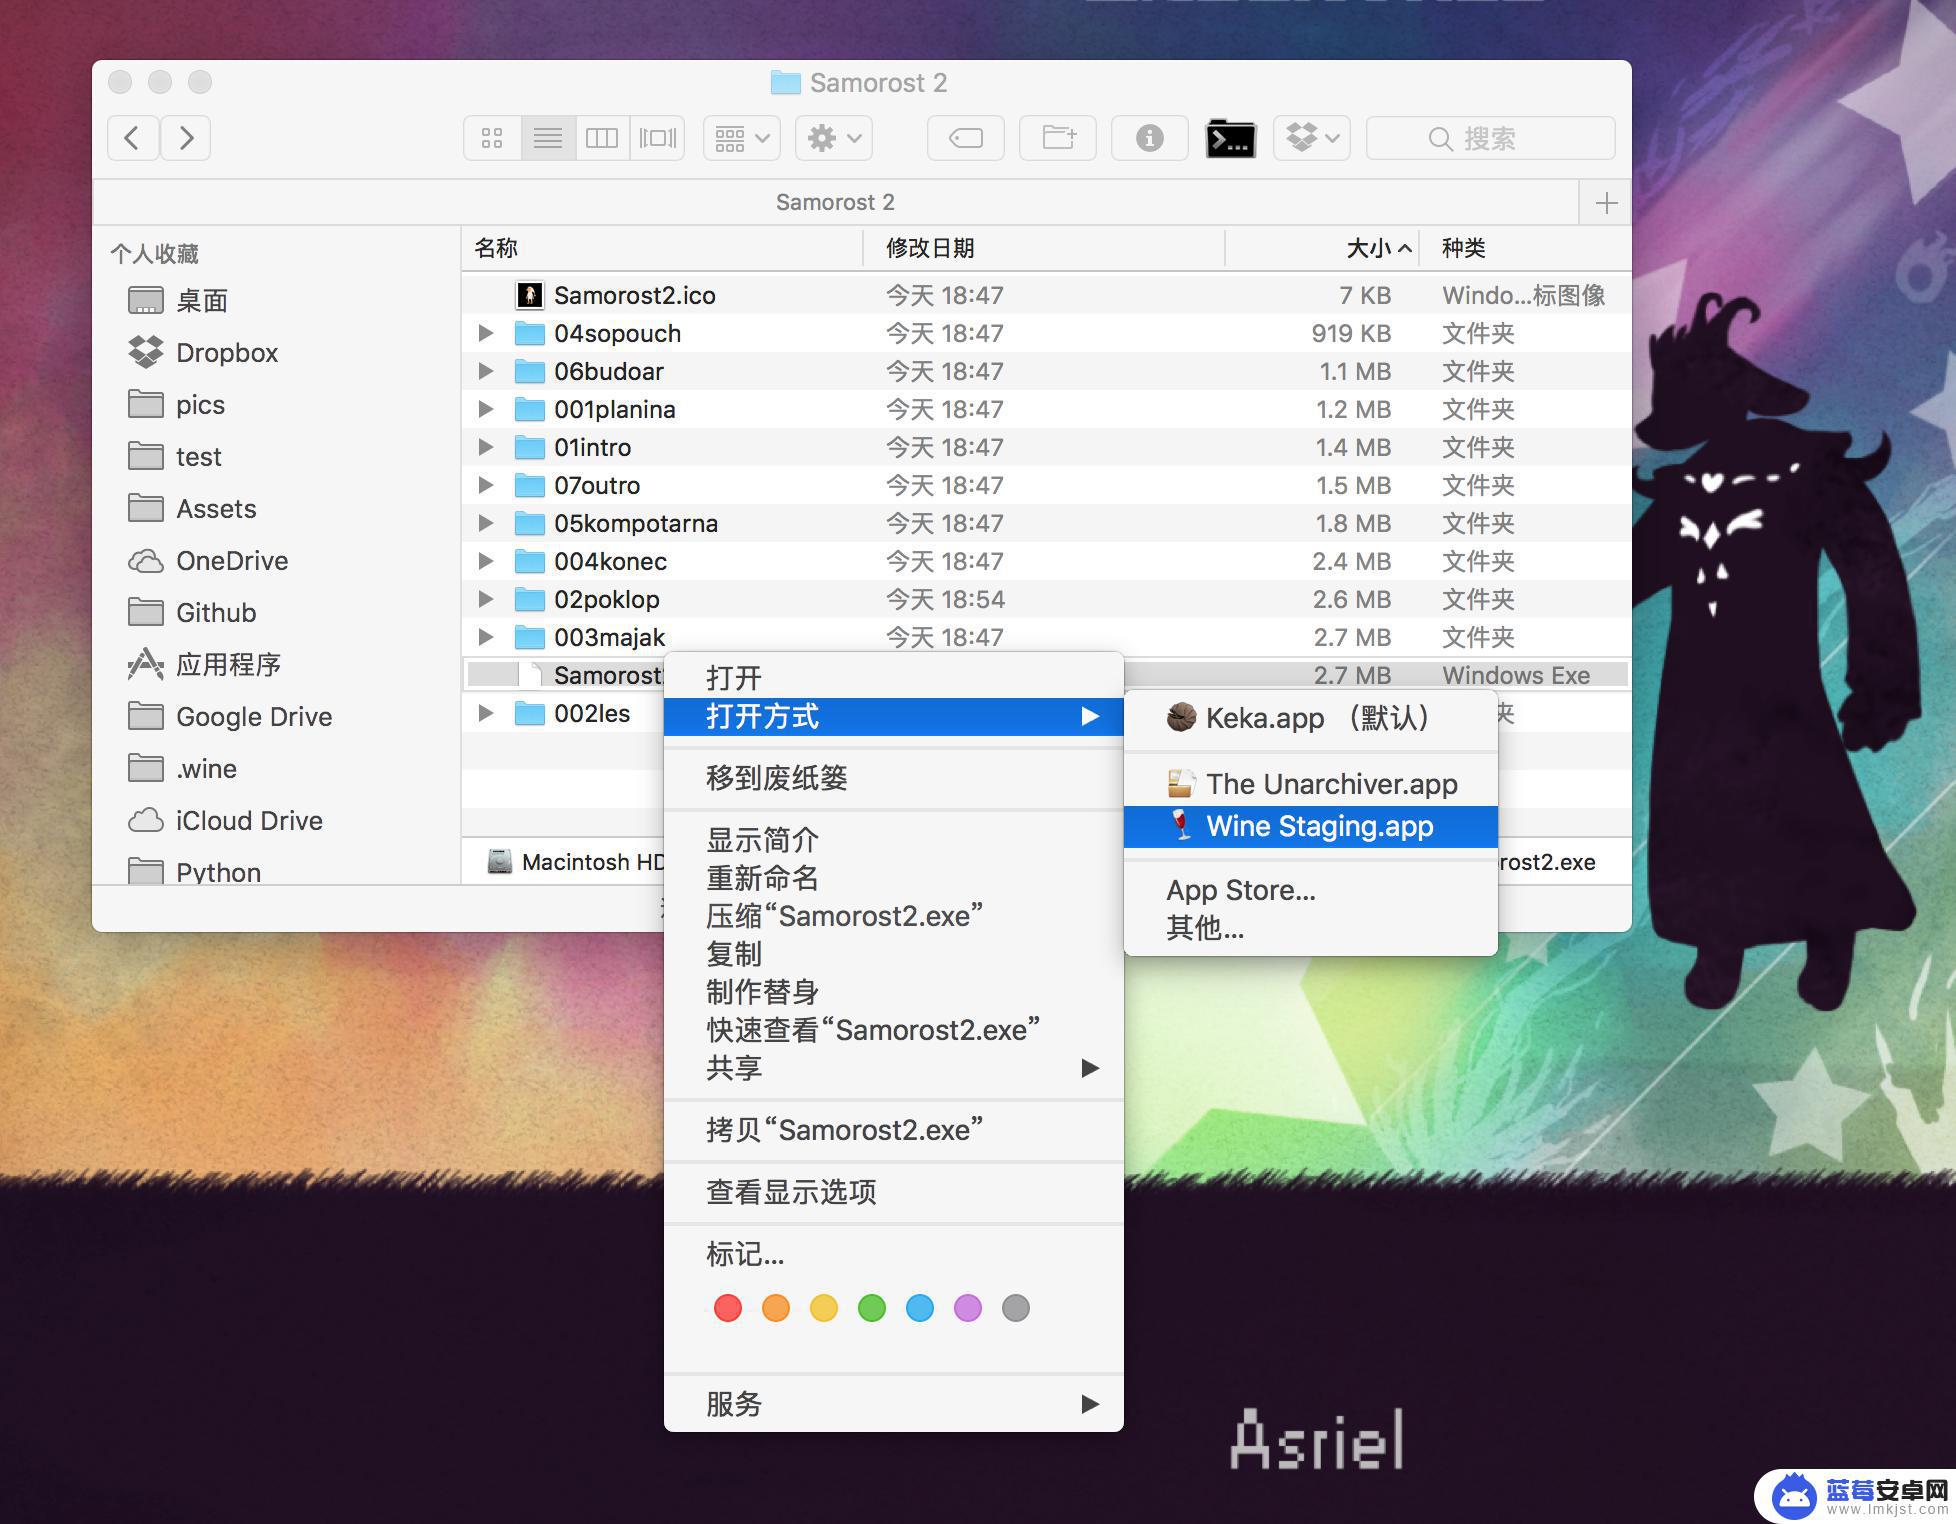Go forward with the Finder forward arrow
Image resolution: width=1956 pixels, height=1524 pixels.
(x=186, y=138)
